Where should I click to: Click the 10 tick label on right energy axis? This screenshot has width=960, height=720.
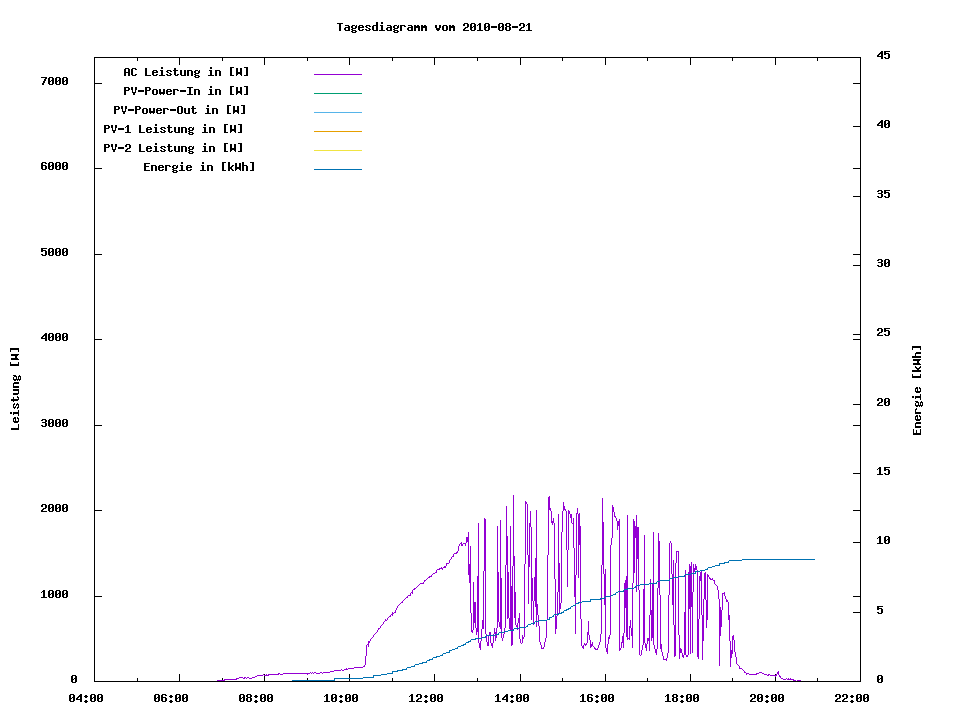[x=883, y=541]
